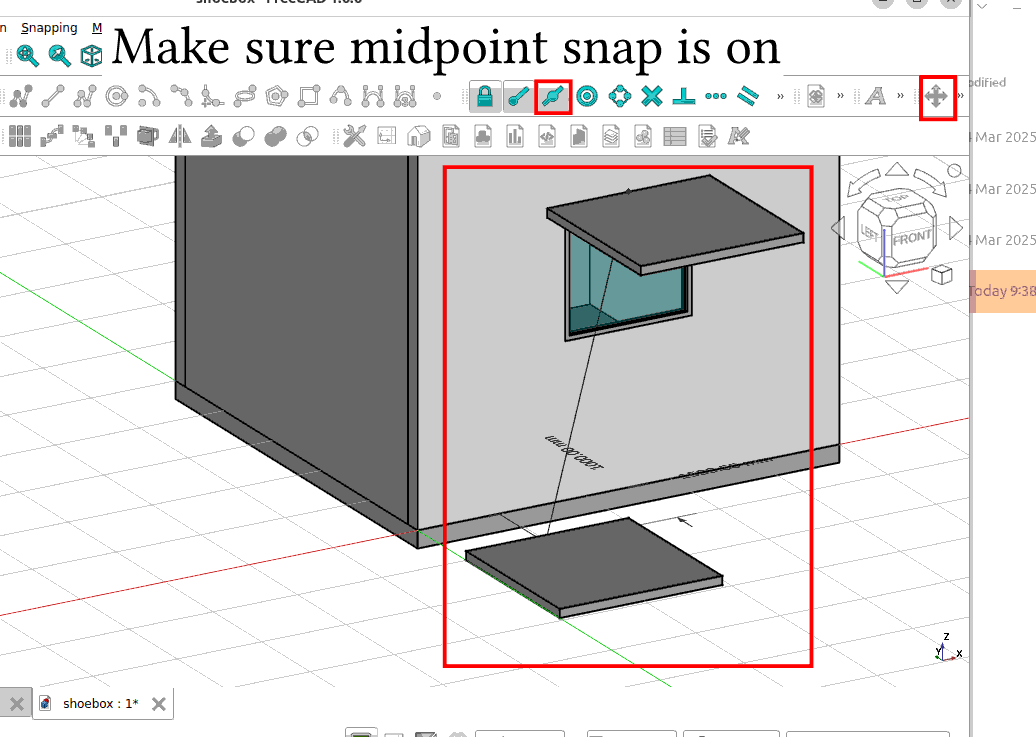Image resolution: width=1036 pixels, height=737 pixels.
Task: Select the Draft Rectangle tool
Action: click(x=308, y=97)
